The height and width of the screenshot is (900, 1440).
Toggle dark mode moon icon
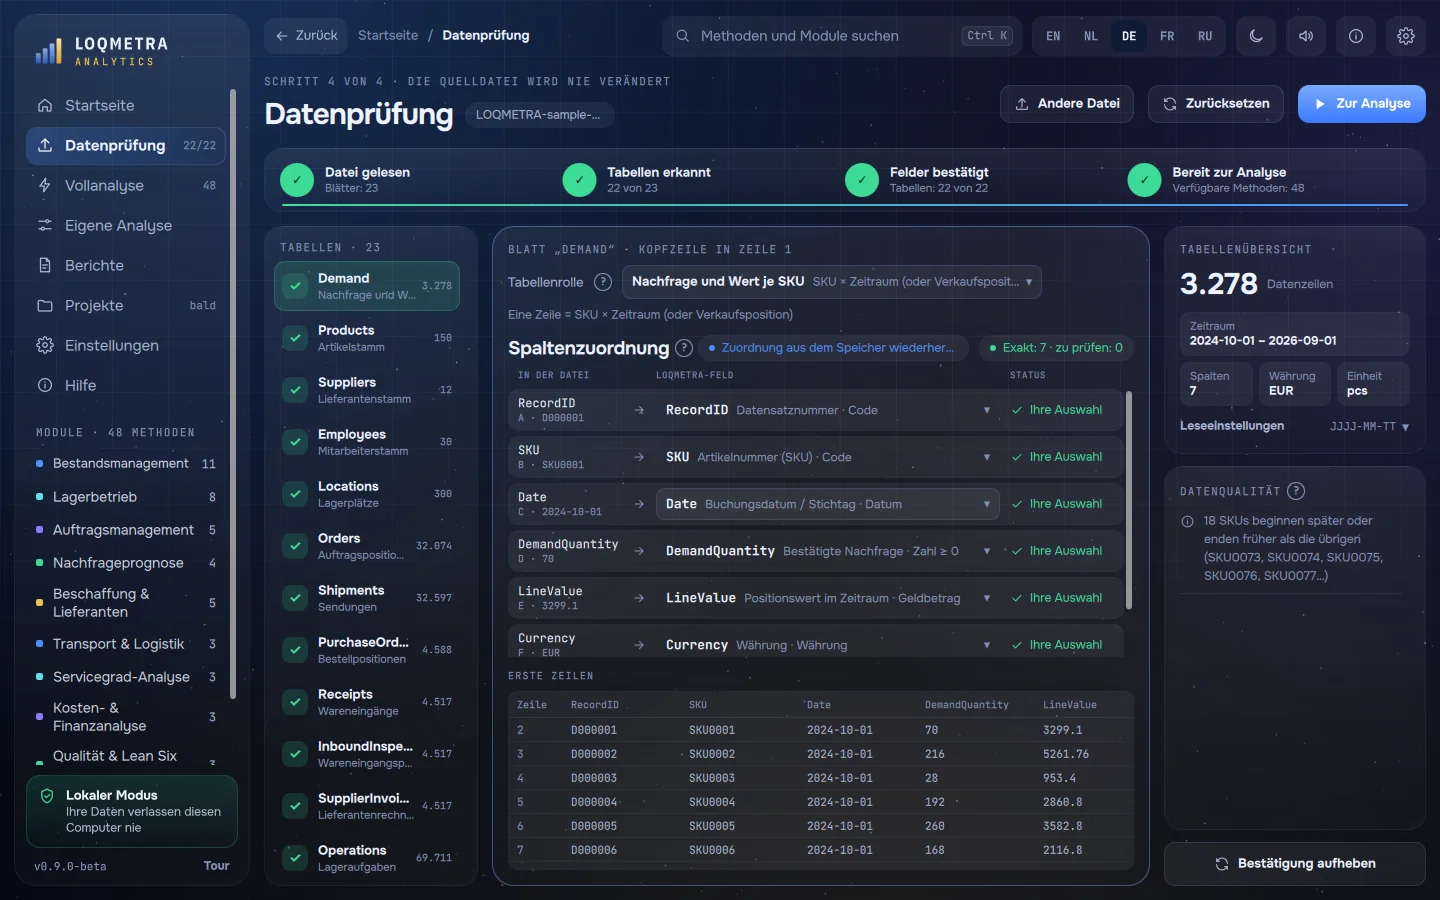(1256, 36)
